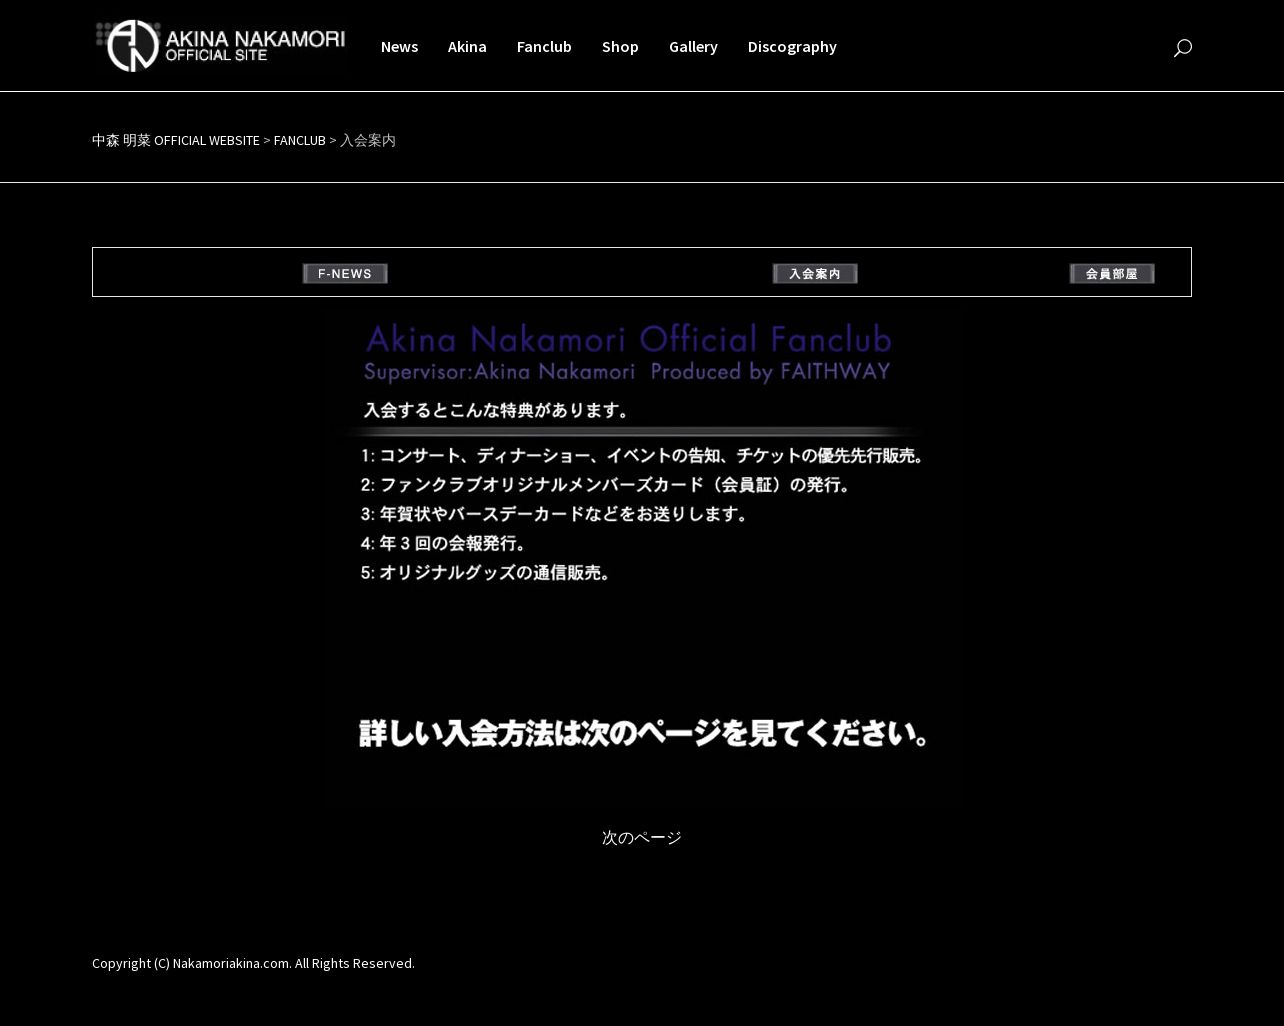
Task: Go to the Fanclub menu
Action: pyautogui.click(x=544, y=46)
